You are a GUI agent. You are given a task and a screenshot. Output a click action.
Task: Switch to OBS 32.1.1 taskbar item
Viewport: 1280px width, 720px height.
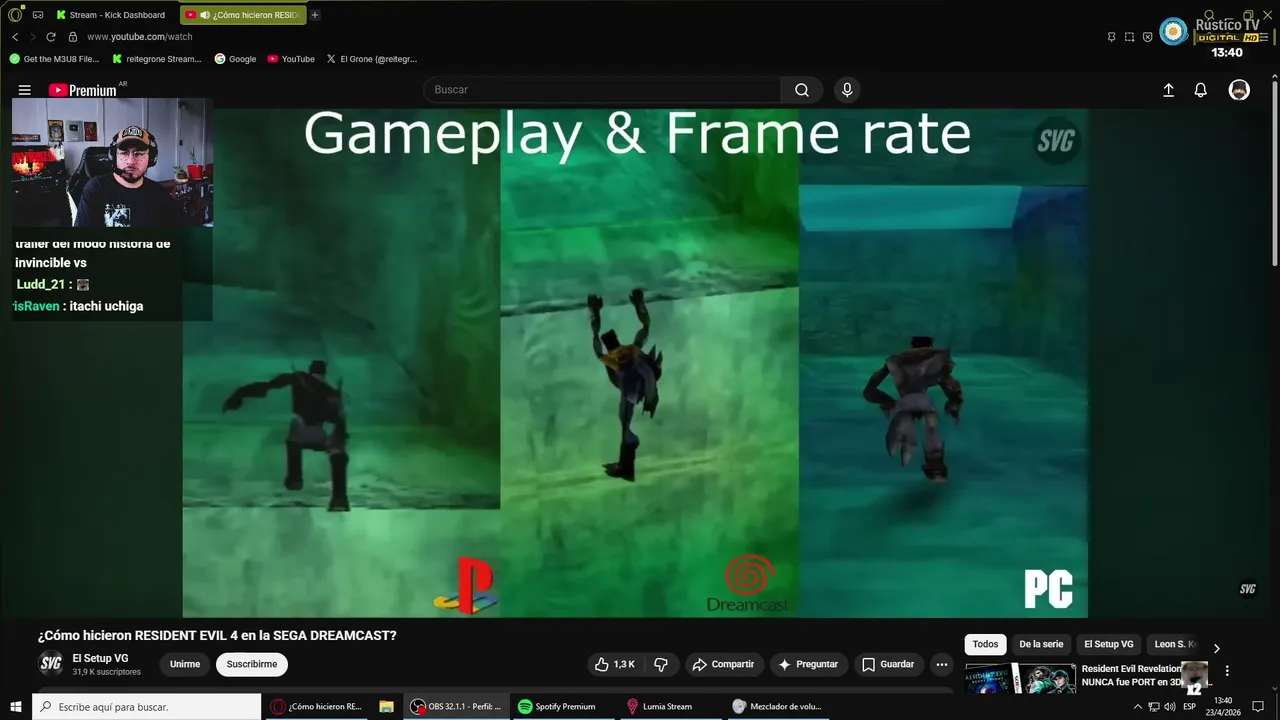click(458, 706)
